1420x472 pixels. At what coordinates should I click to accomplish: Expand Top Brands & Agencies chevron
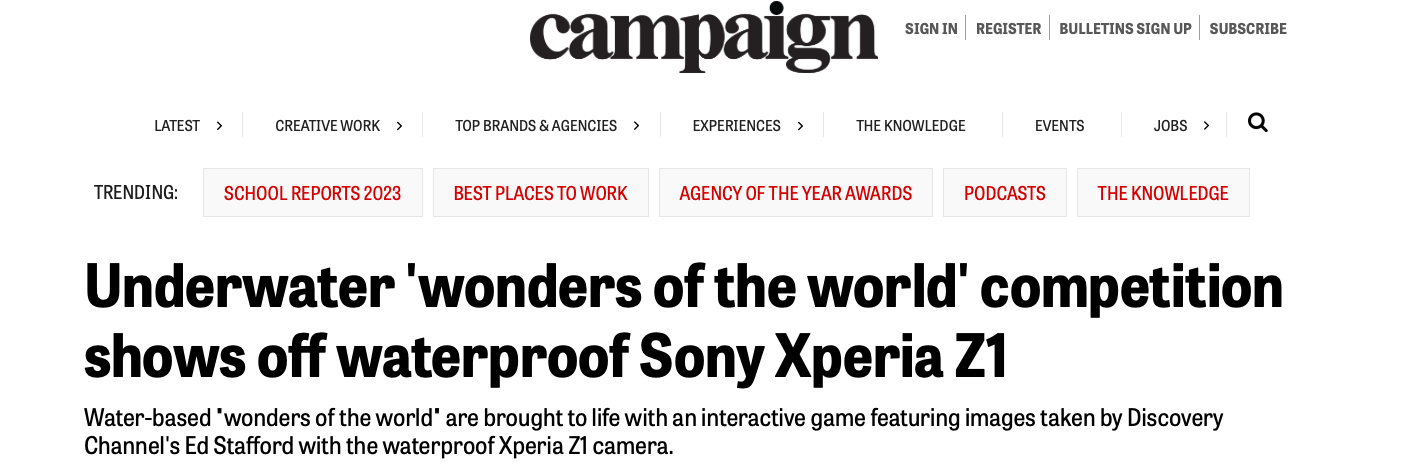tap(636, 126)
